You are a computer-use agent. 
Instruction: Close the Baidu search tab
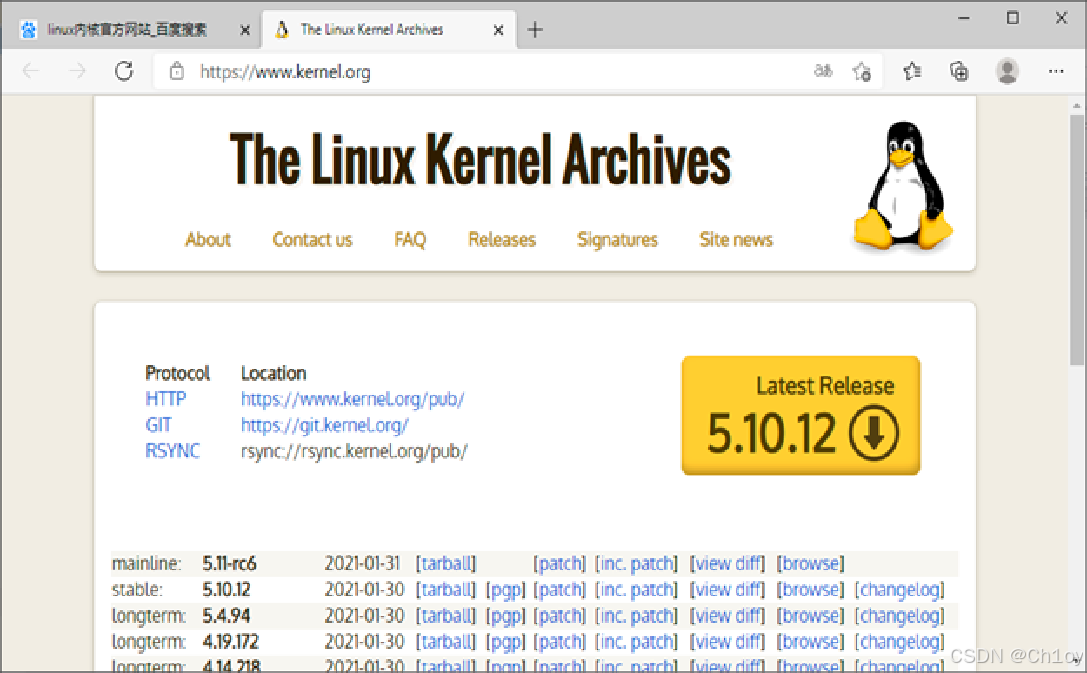pyautogui.click(x=245, y=30)
